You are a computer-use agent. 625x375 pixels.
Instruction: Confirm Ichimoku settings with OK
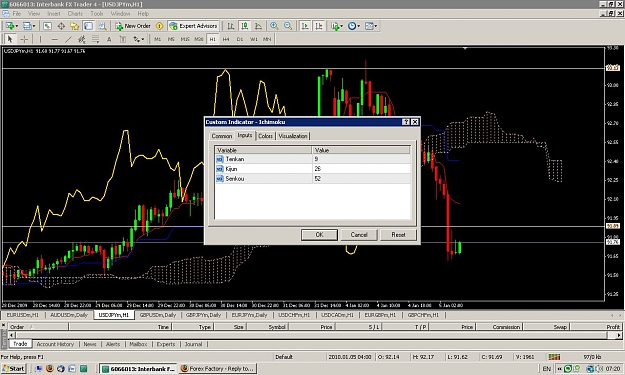pos(319,235)
